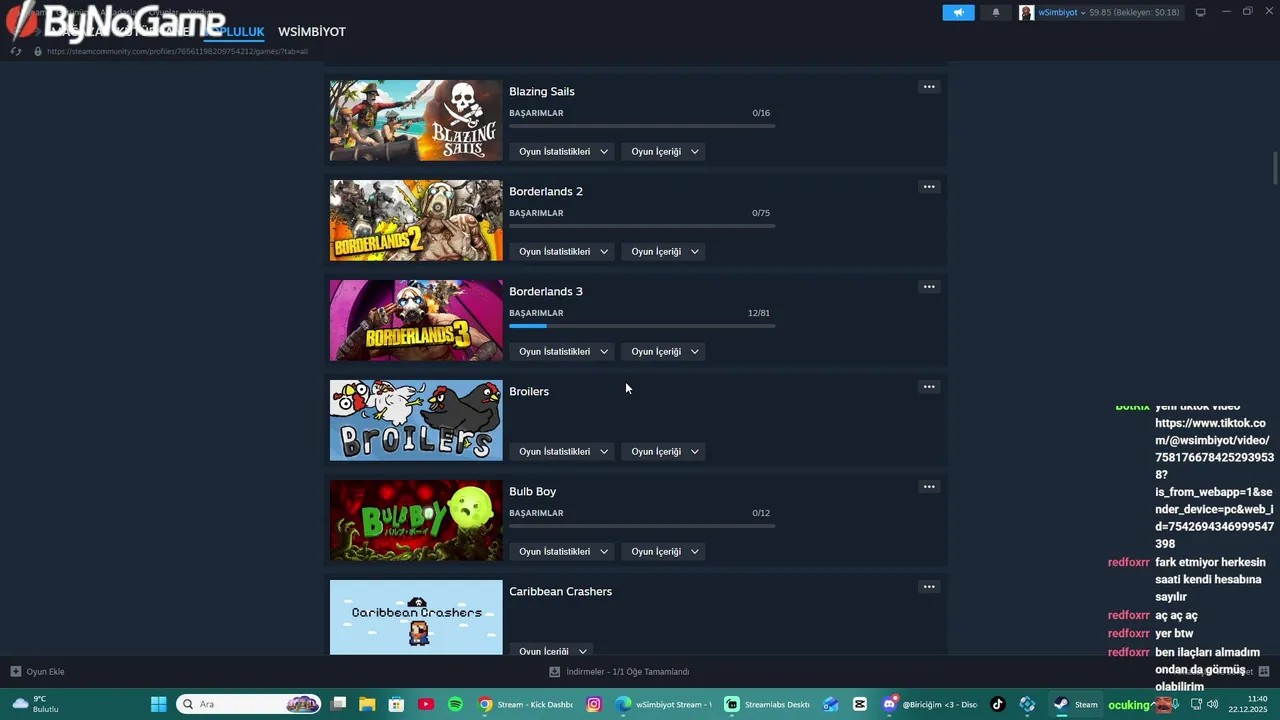Expand Oyun İstatistikleri for Borderlands 3
Viewport: 1280px width, 720px height.
tap(563, 352)
